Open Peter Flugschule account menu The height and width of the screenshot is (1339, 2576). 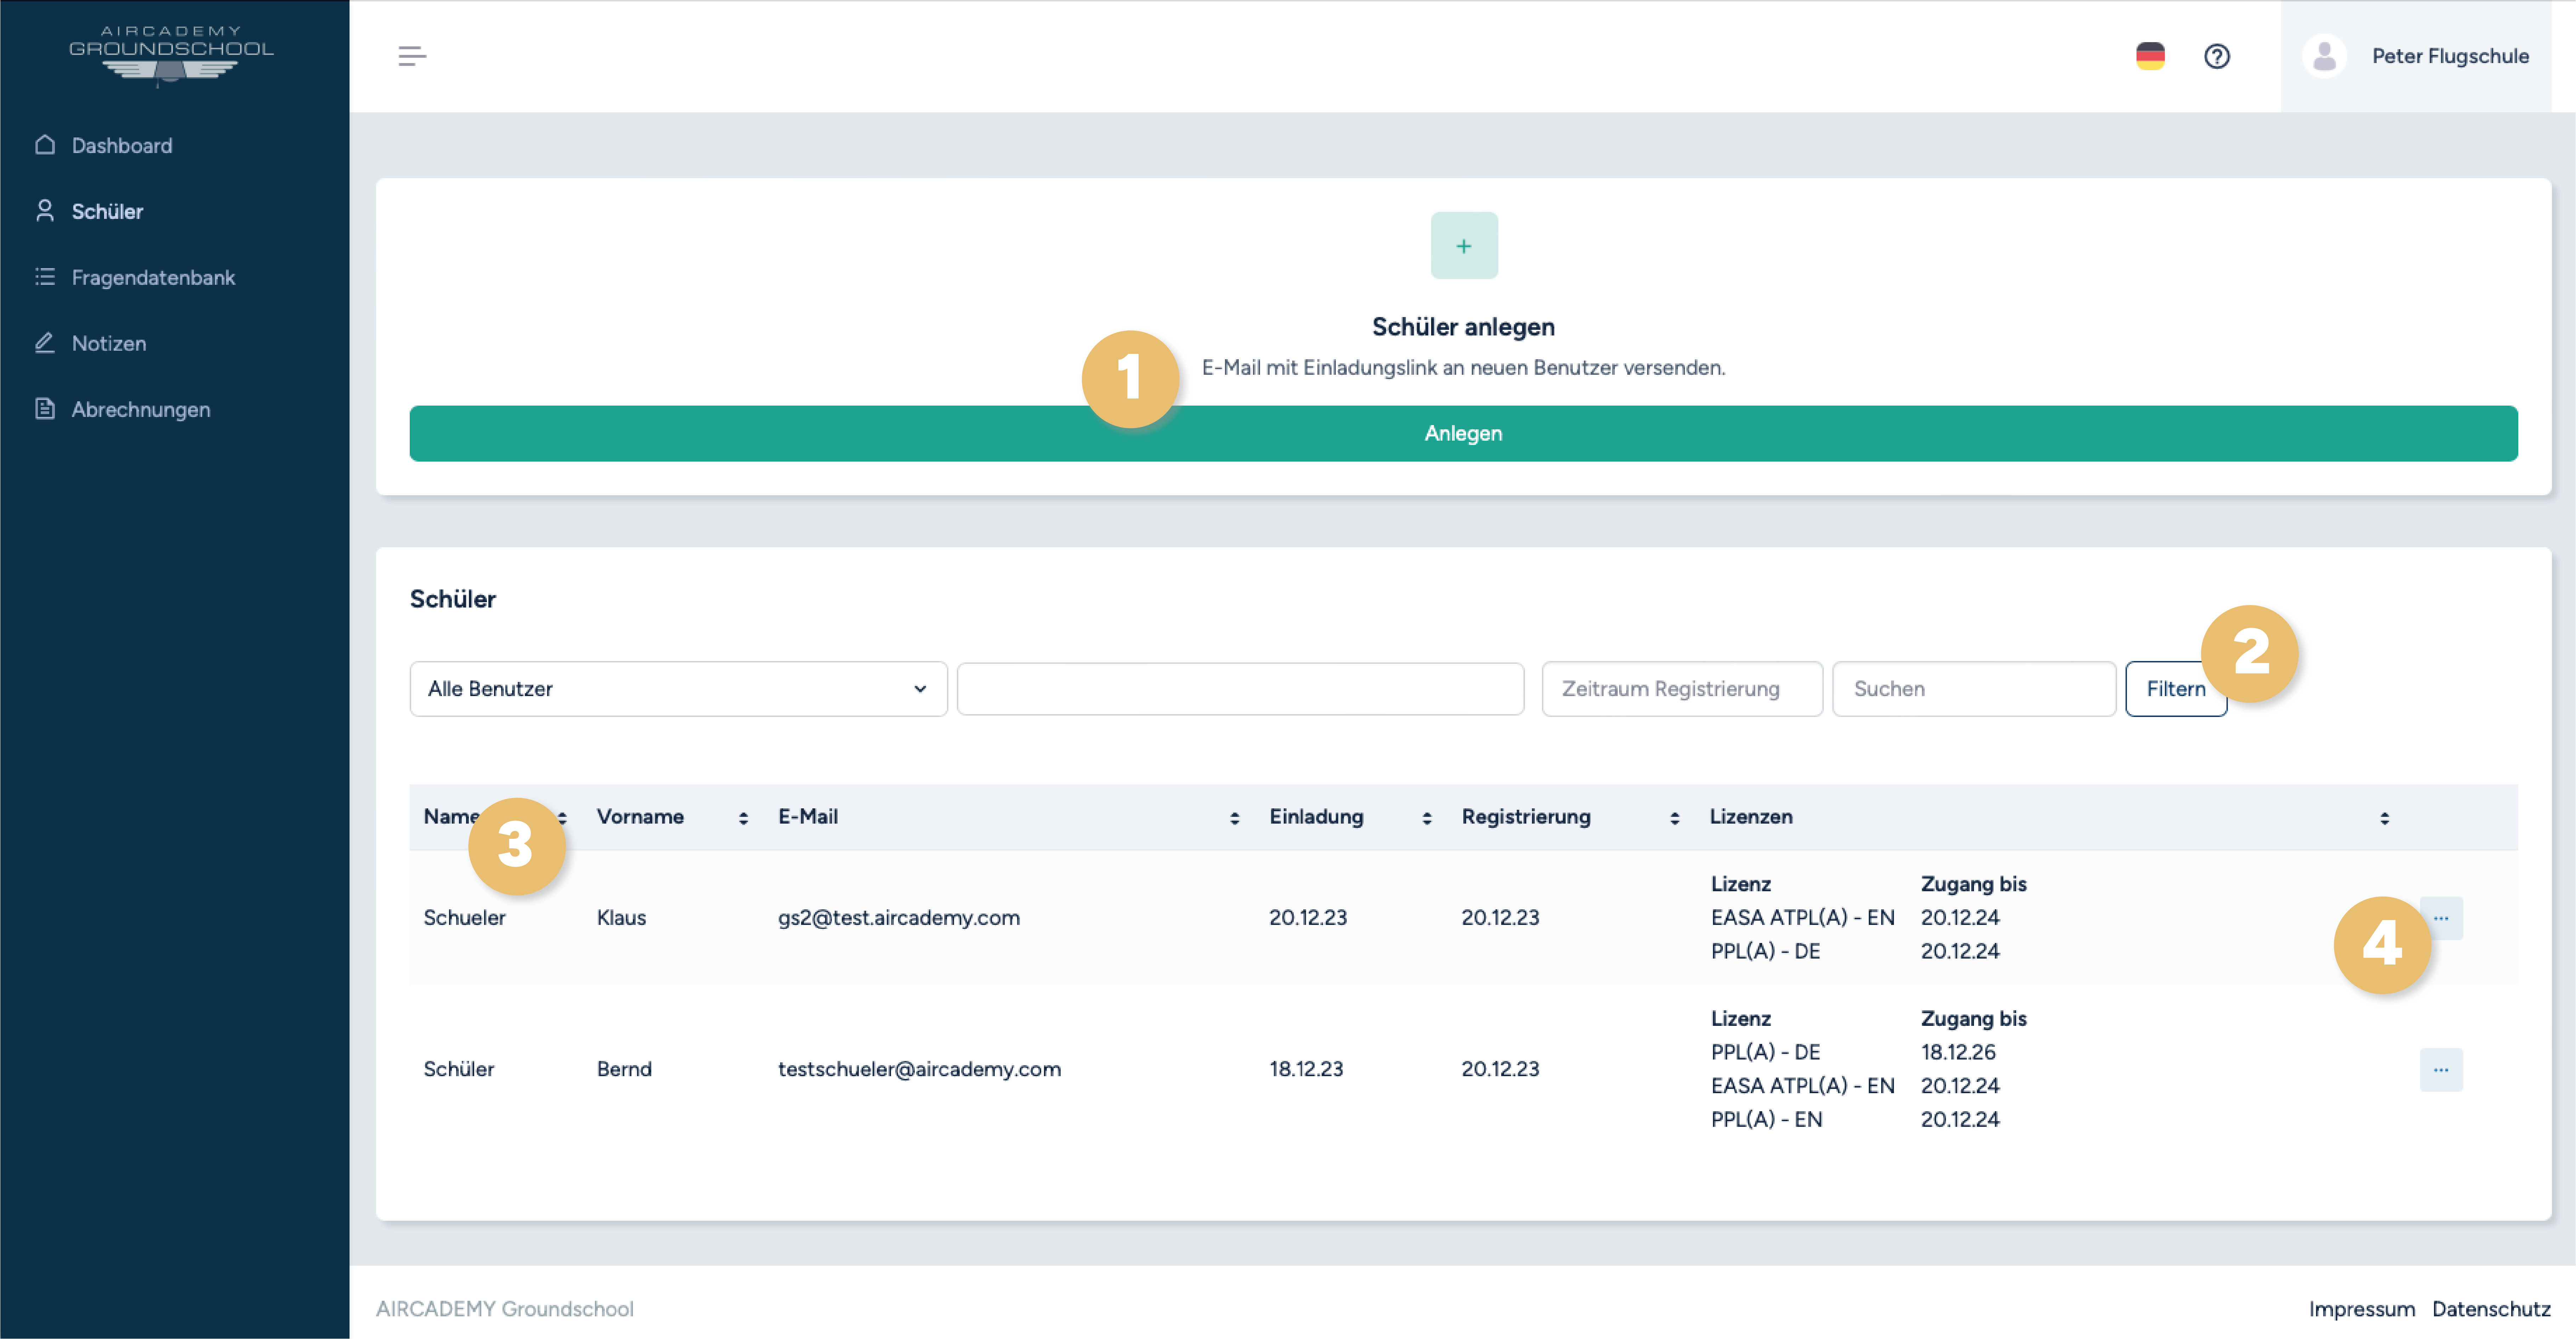point(2416,56)
